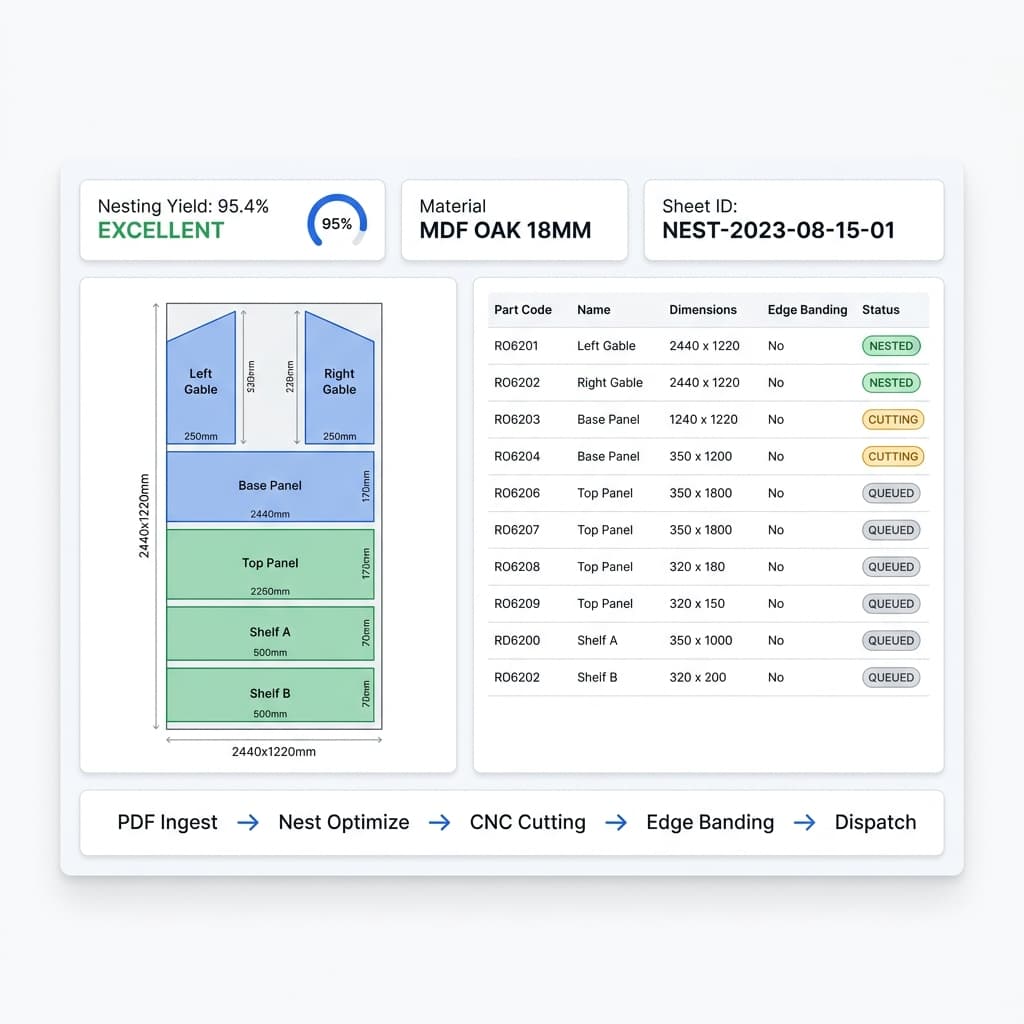The image size is (1024, 1024).
Task: Click dimensions value 320 x 150
Action: 697,603
